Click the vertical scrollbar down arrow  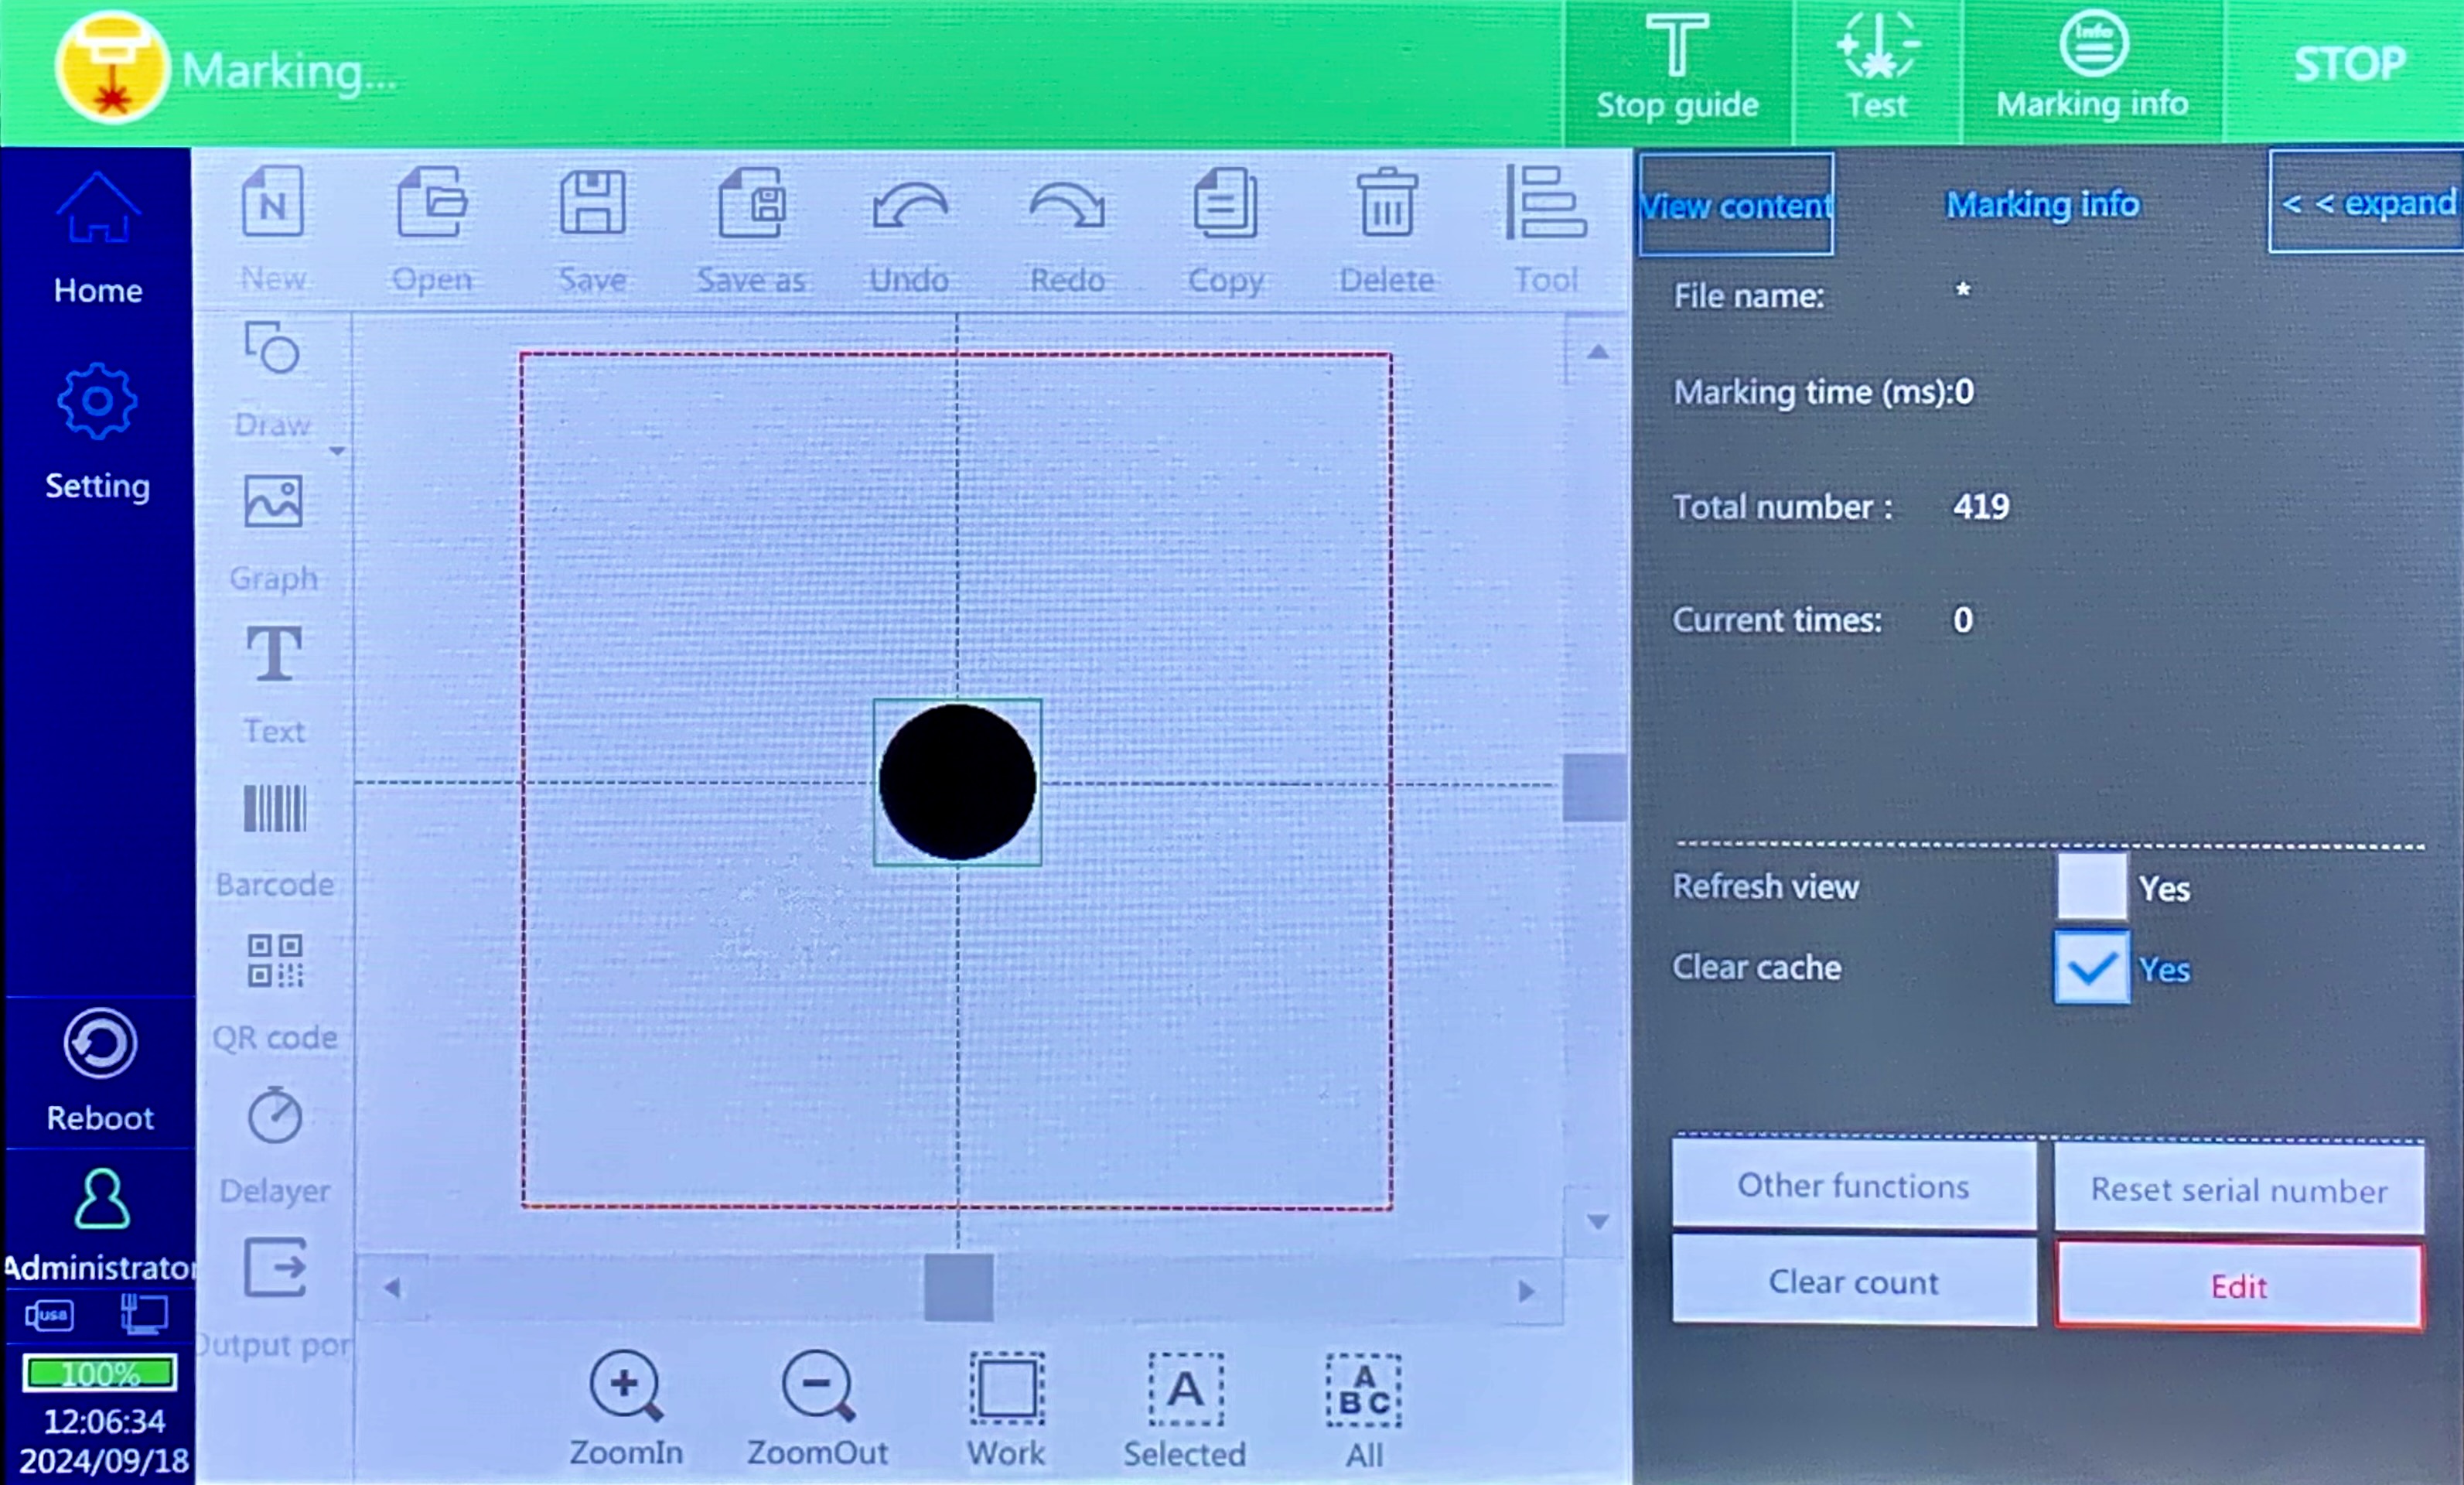(1598, 1222)
